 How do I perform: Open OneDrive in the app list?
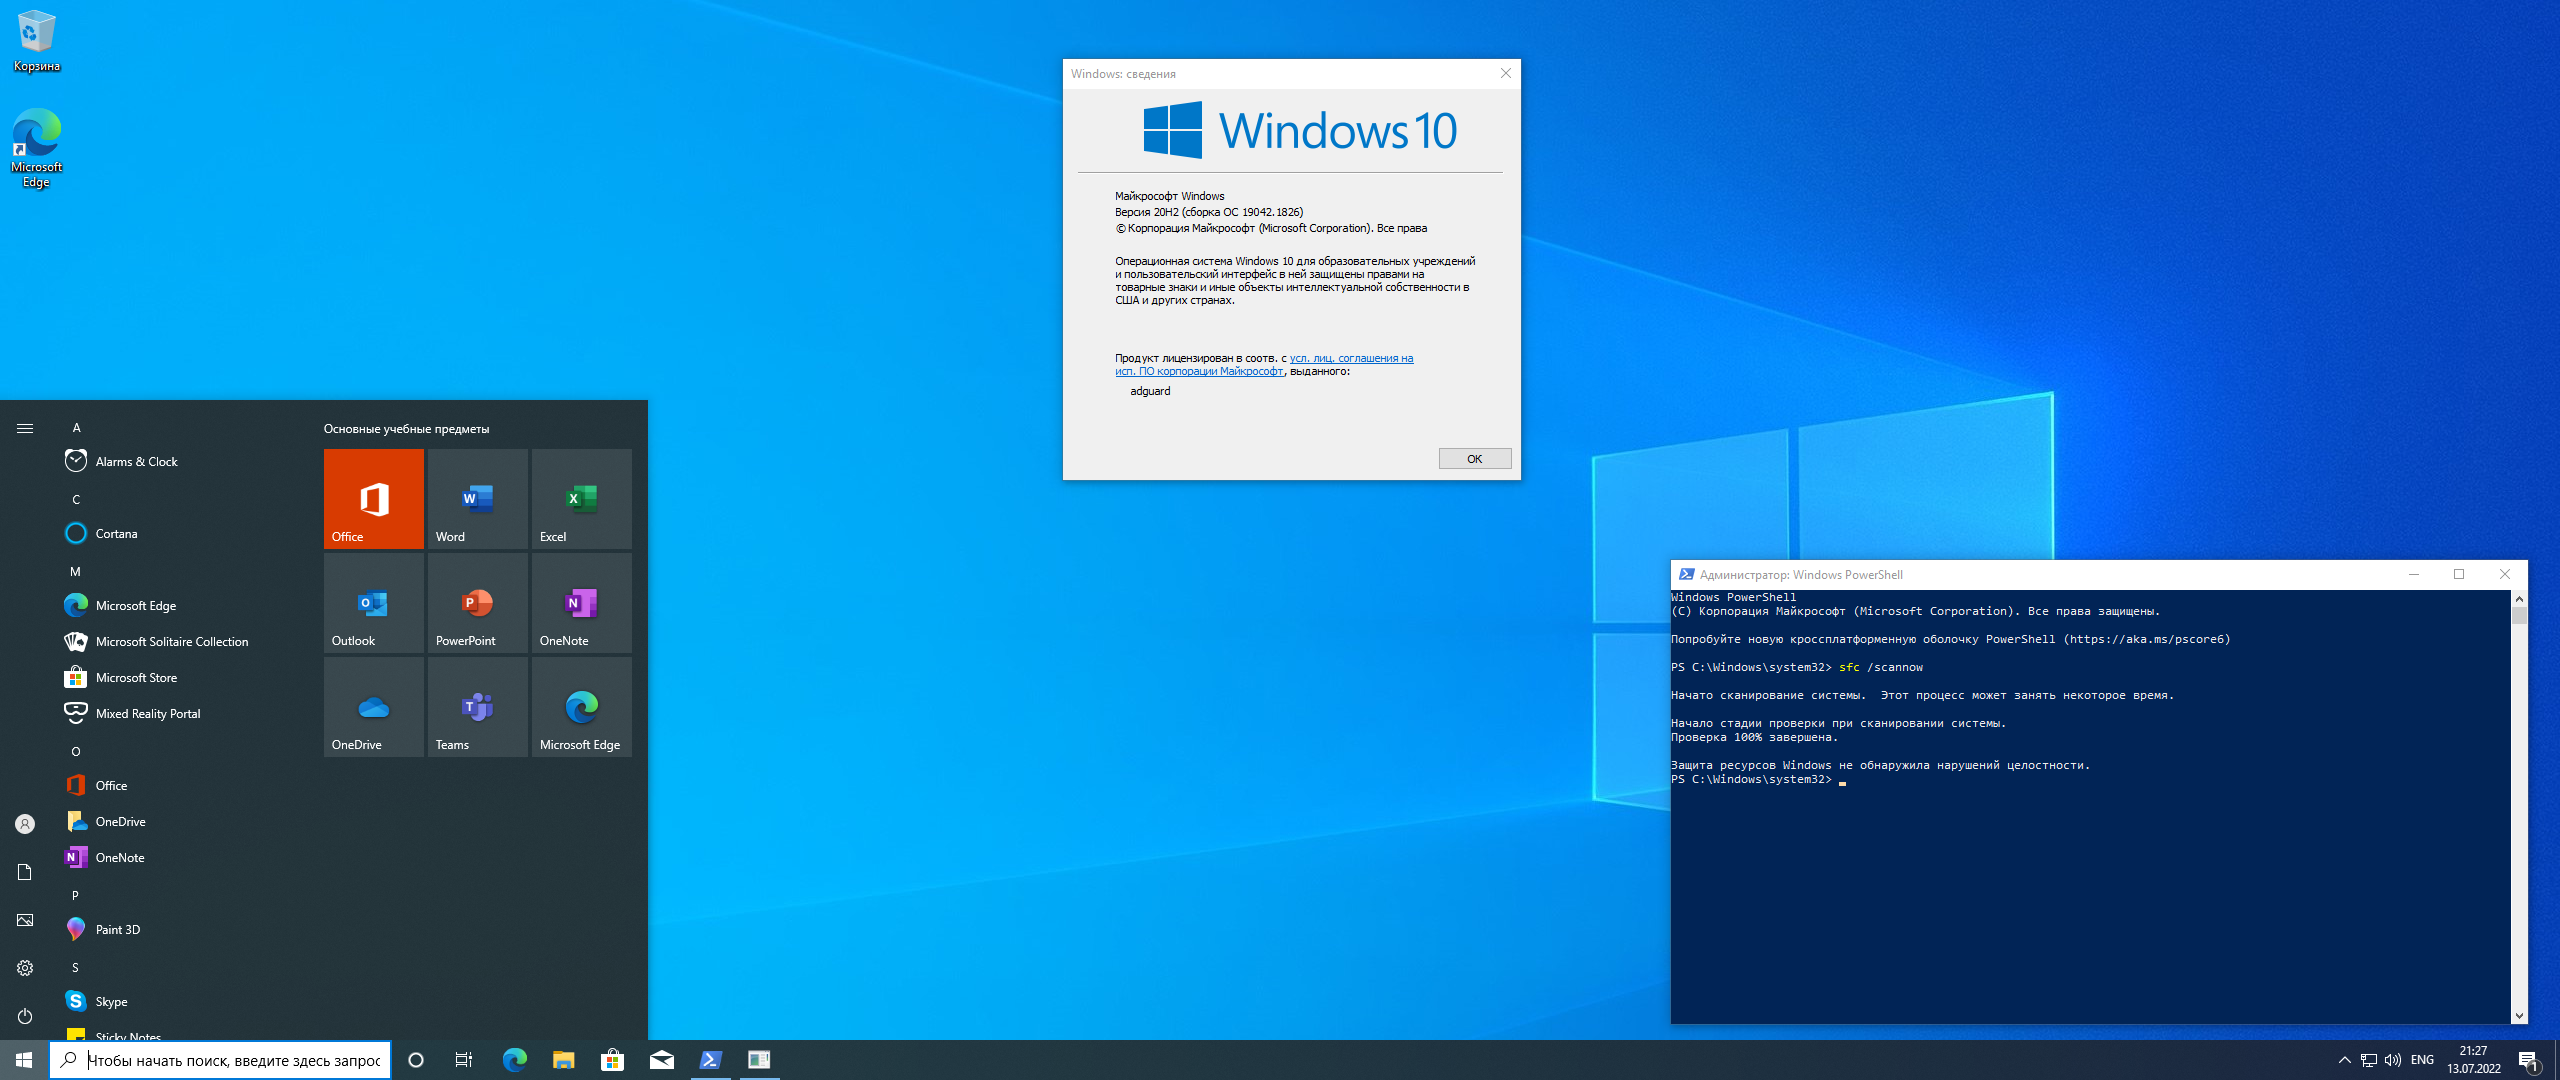pyautogui.click(x=180, y=821)
